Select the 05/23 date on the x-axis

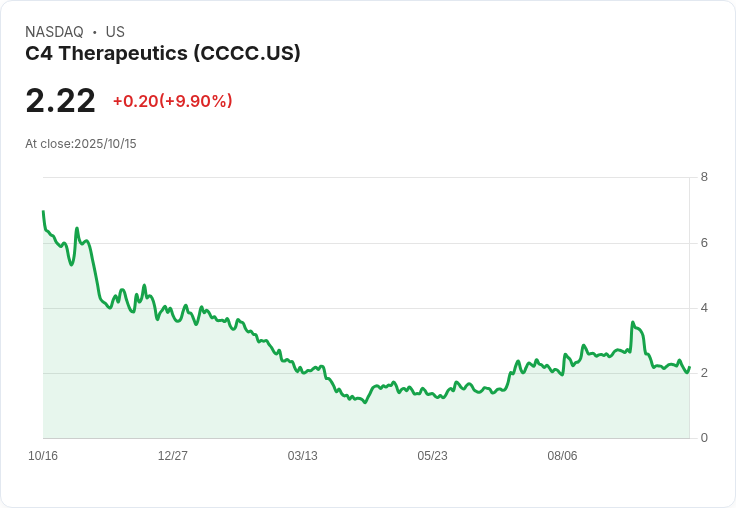[x=433, y=456]
